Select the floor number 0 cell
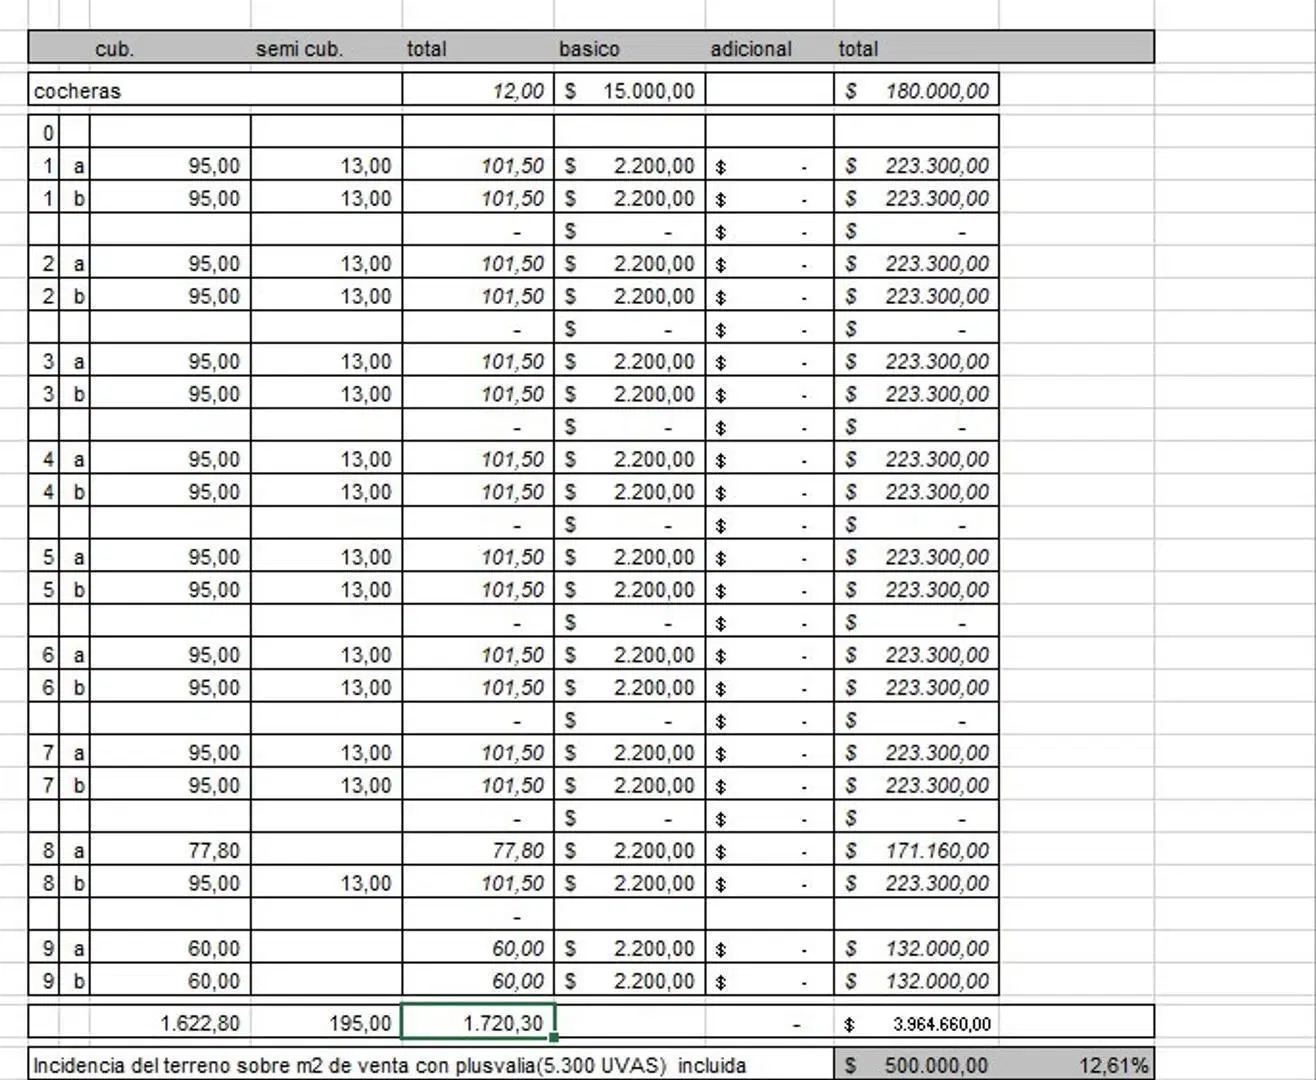1316x1080 pixels. coord(45,132)
